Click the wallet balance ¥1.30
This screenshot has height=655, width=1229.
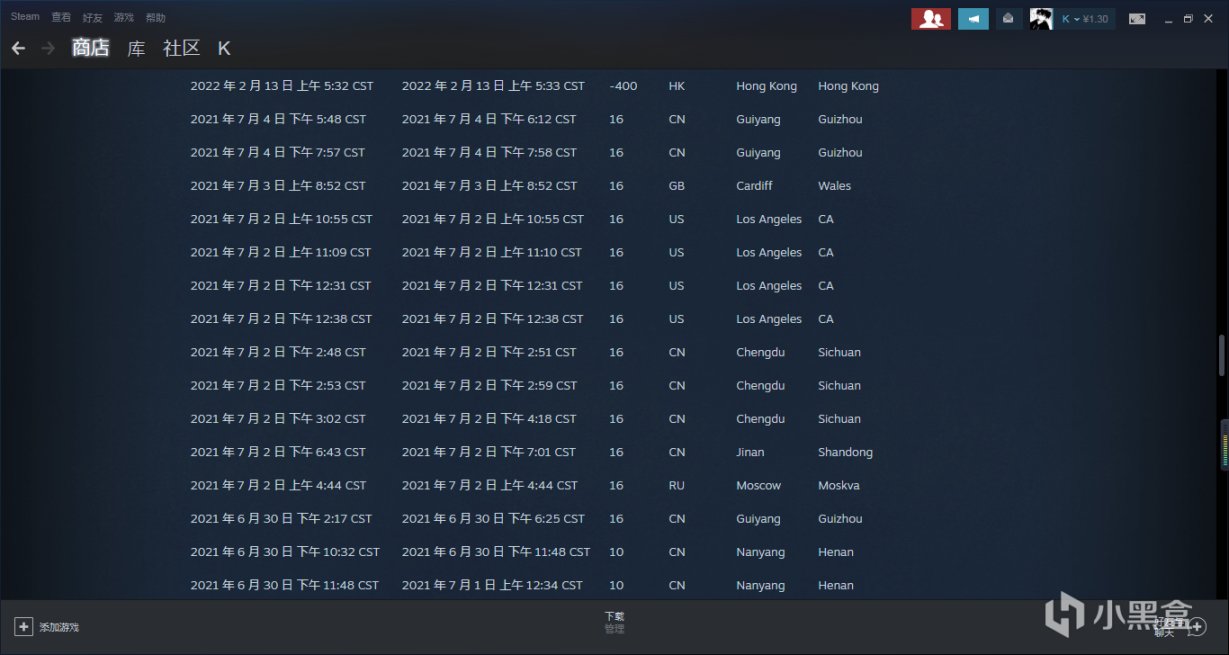1098,18
